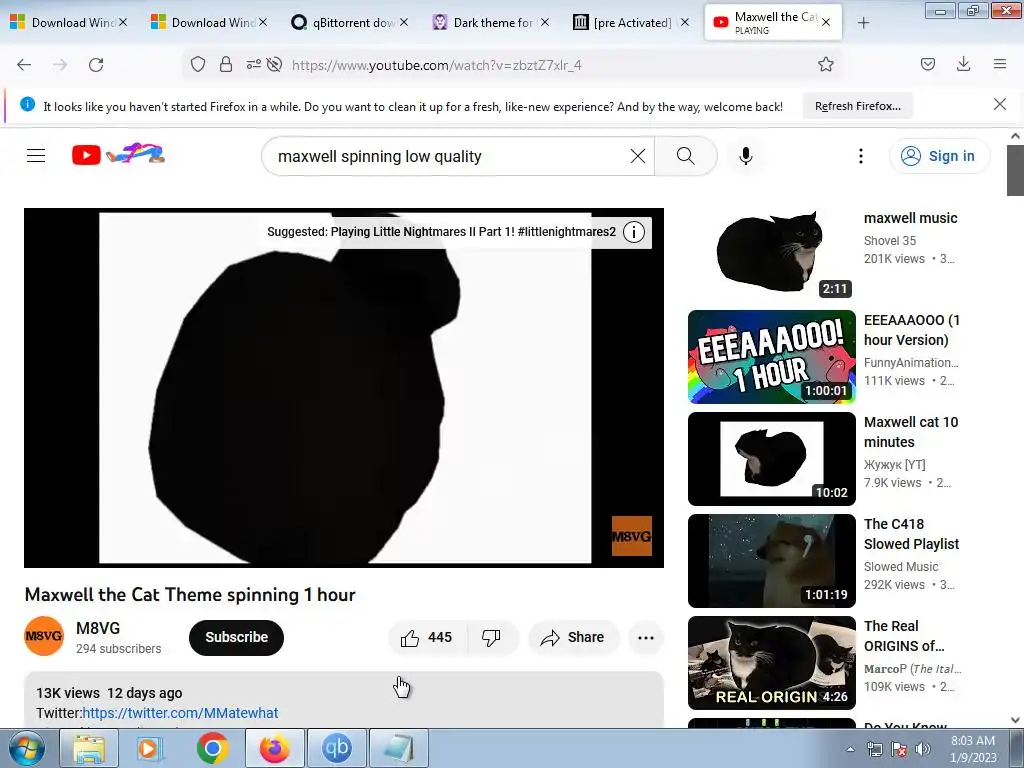Clear the YouTube search text with X
This screenshot has height=768, width=1024.
(x=638, y=156)
